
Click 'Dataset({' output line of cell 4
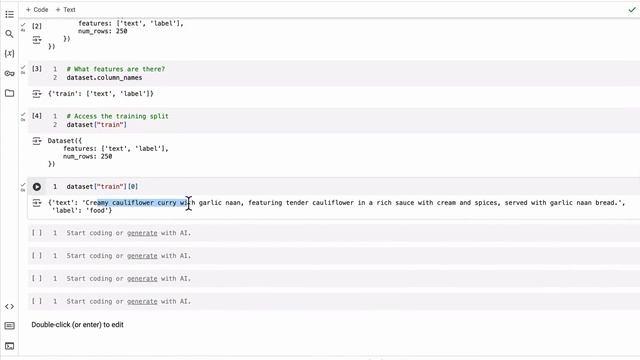pos(64,141)
